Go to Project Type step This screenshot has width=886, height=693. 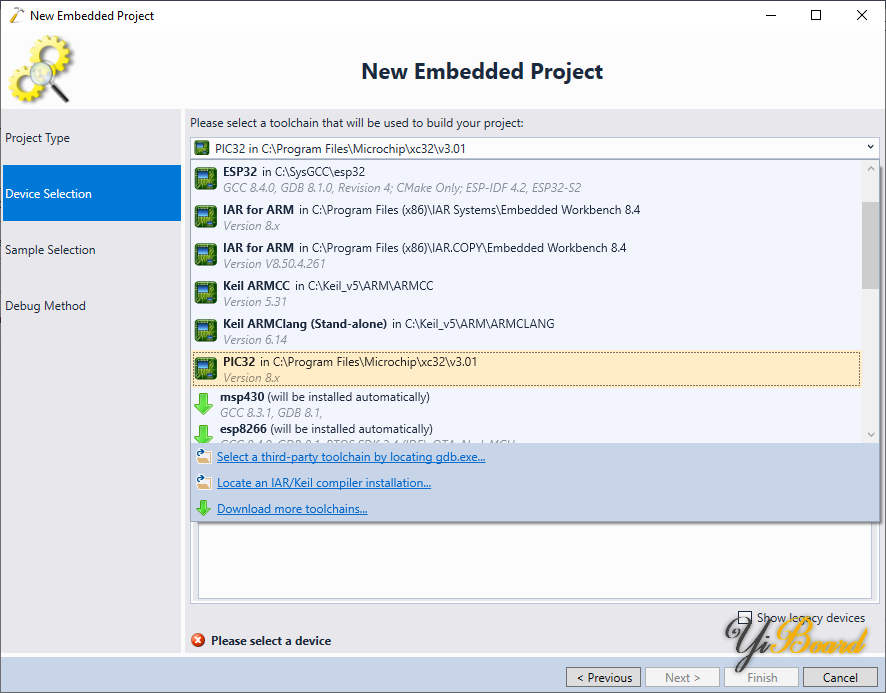pos(92,137)
